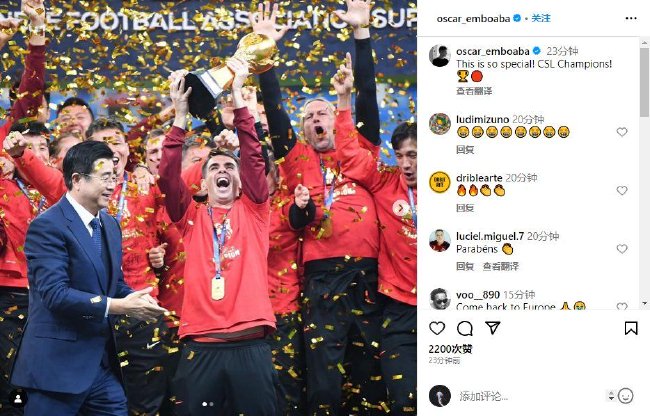Like driblearte's comment
This screenshot has width=650, height=416.
(x=622, y=190)
